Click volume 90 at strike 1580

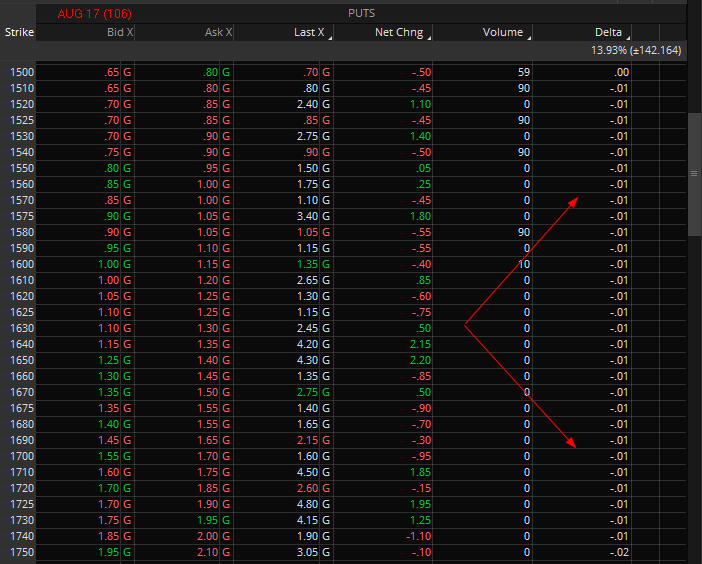(524, 232)
